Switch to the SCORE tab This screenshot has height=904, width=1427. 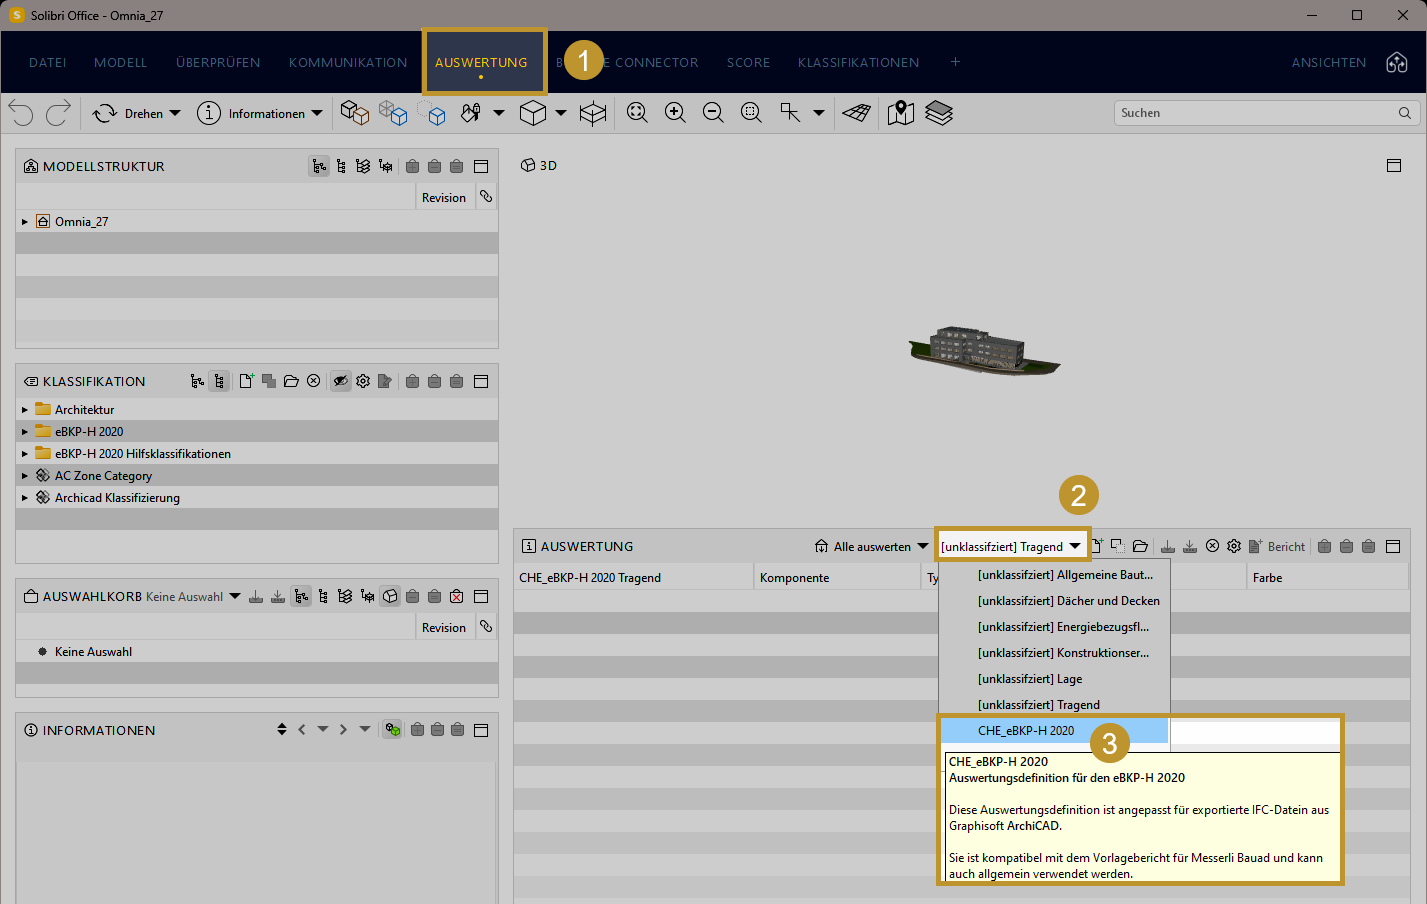(748, 62)
